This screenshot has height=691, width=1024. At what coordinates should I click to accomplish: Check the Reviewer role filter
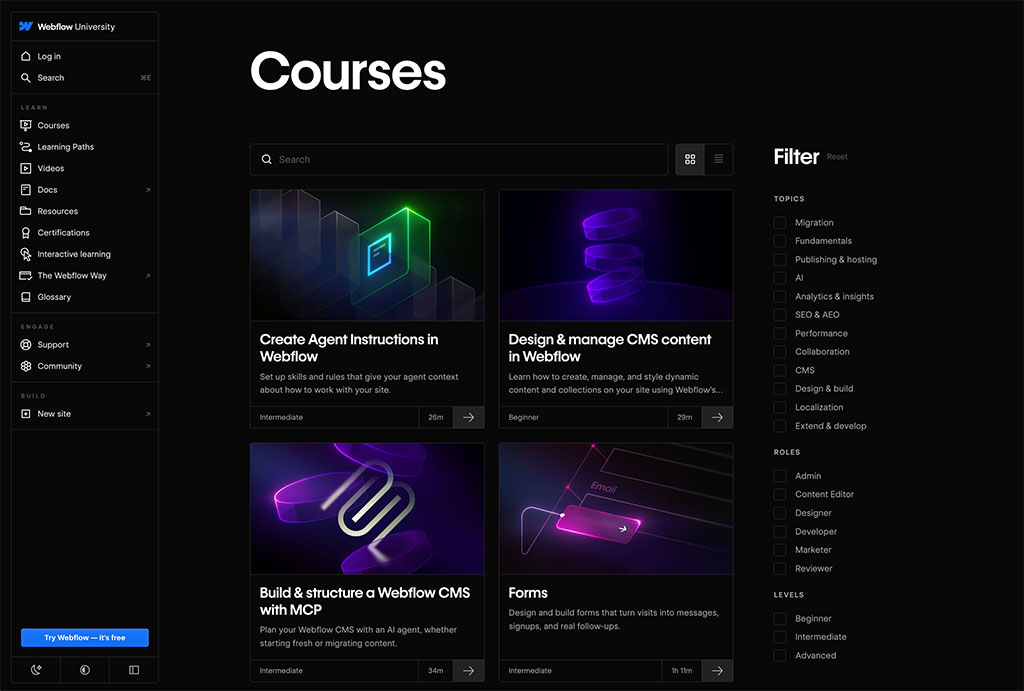(780, 569)
